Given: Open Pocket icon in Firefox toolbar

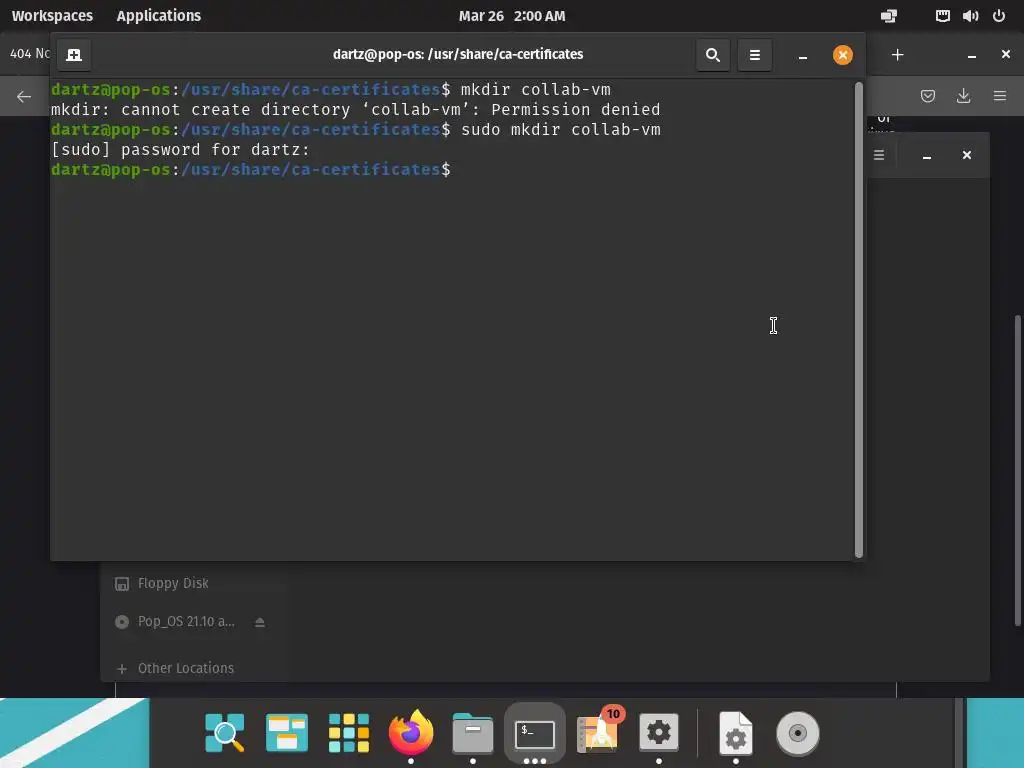Looking at the screenshot, I should pos(927,97).
